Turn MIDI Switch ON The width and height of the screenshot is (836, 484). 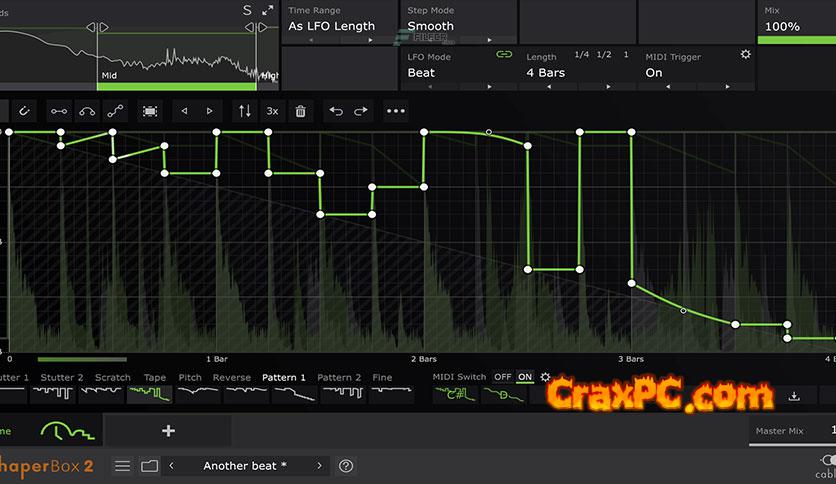pyautogui.click(x=525, y=377)
